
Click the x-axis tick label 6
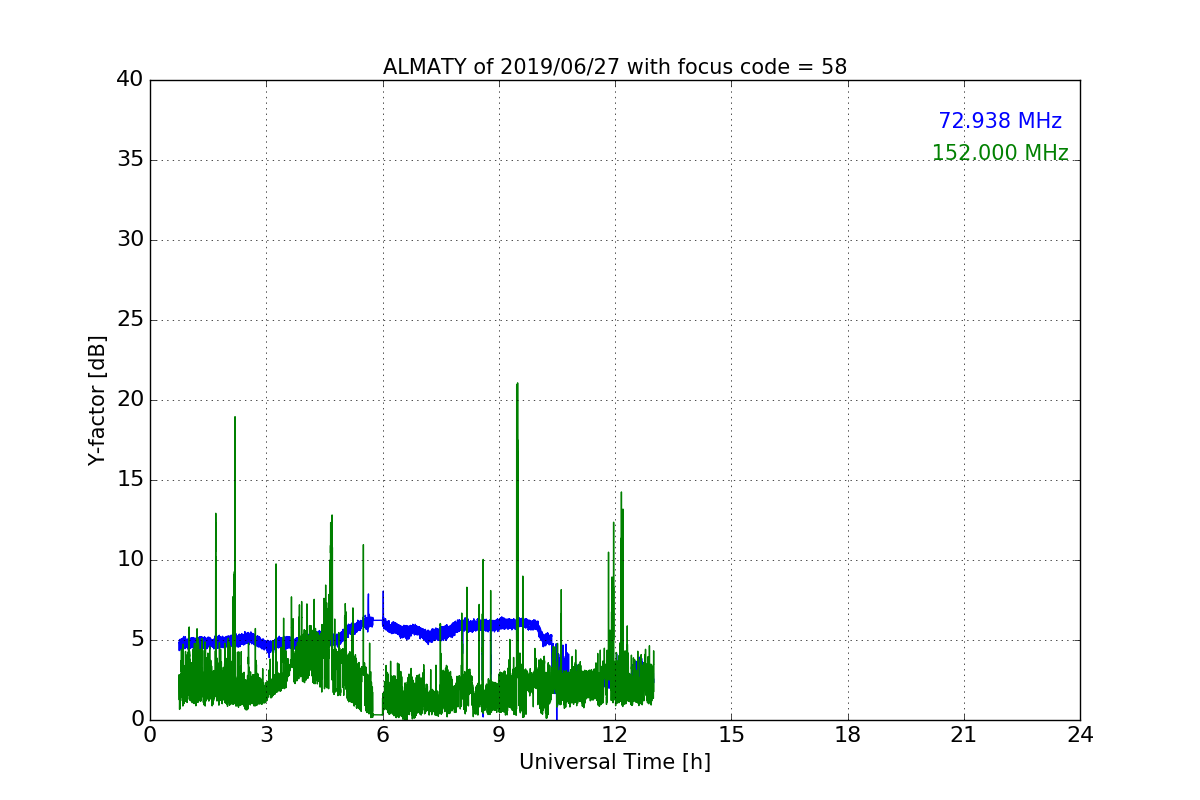pyautogui.click(x=383, y=735)
